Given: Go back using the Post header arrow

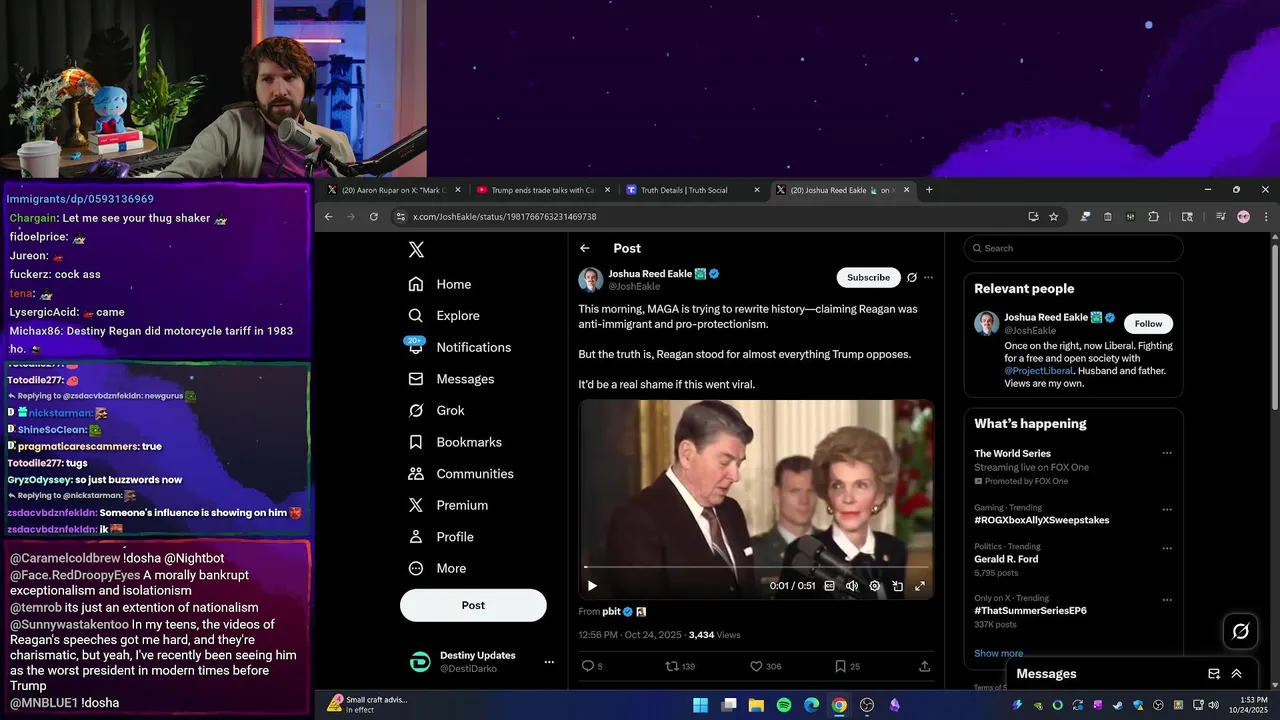Looking at the screenshot, I should (585, 248).
